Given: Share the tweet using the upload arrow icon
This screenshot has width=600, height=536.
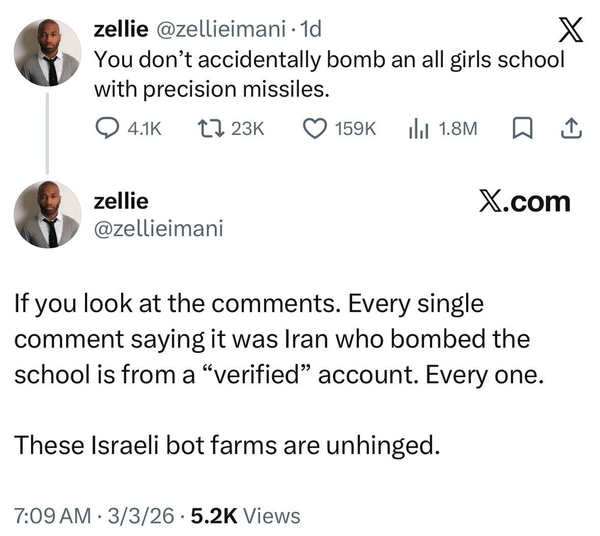Looking at the screenshot, I should [x=571, y=129].
